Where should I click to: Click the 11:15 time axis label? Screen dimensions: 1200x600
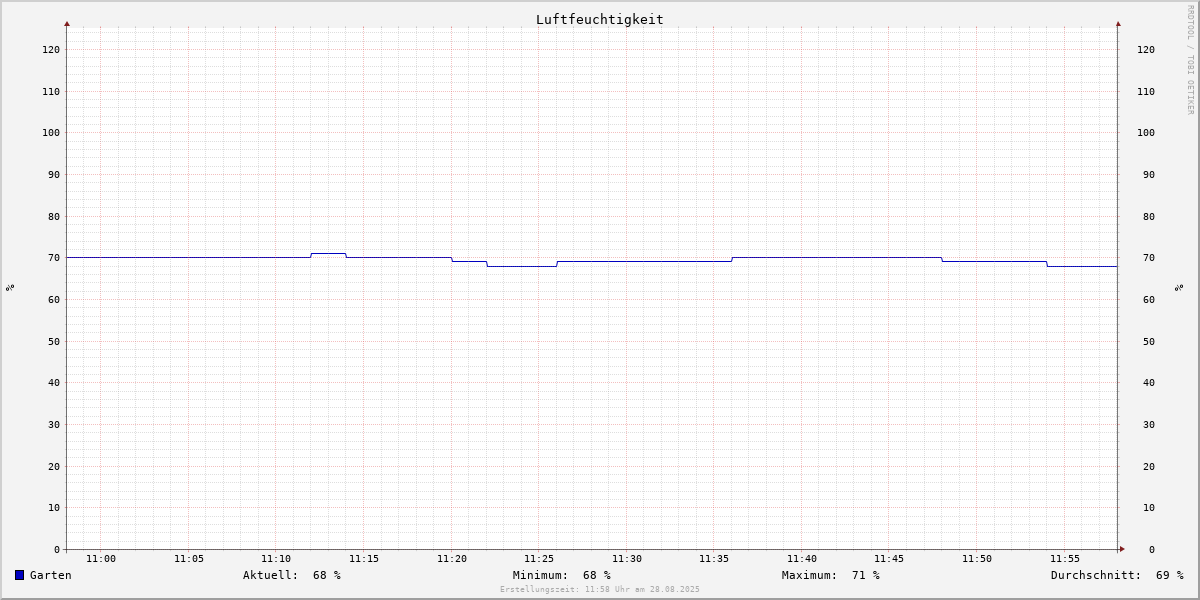coord(364,559)
